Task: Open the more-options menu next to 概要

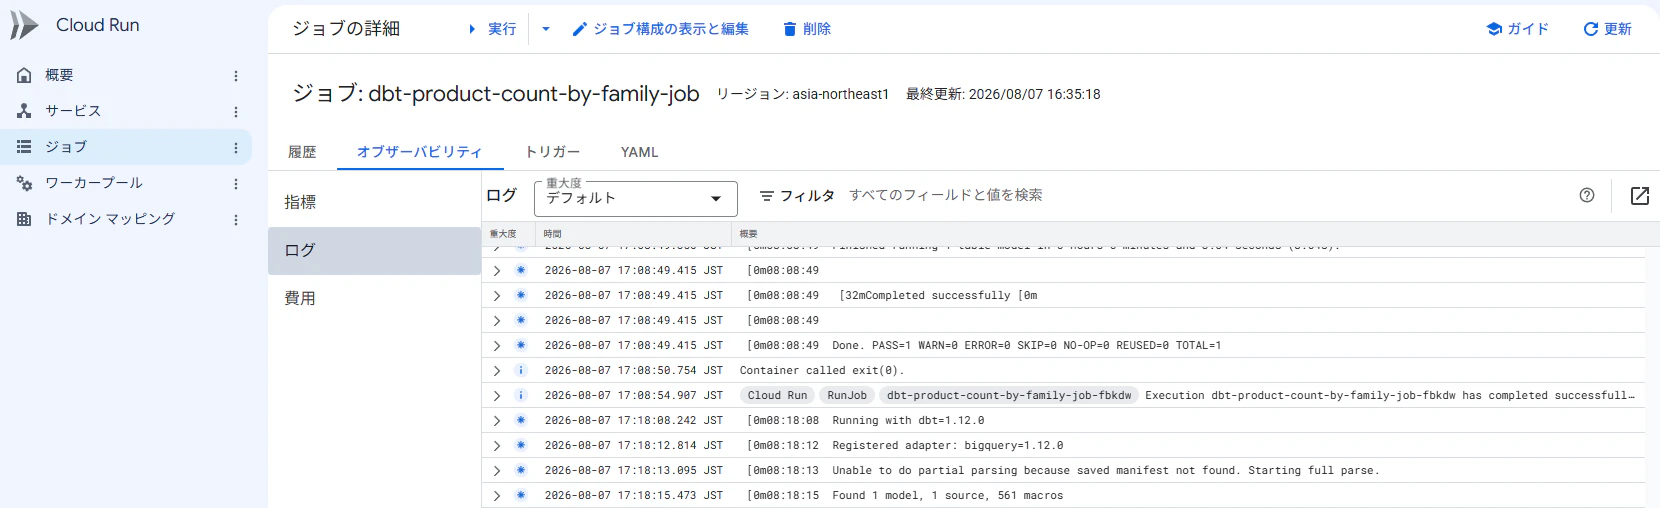Action: click(x=236, y=76)
